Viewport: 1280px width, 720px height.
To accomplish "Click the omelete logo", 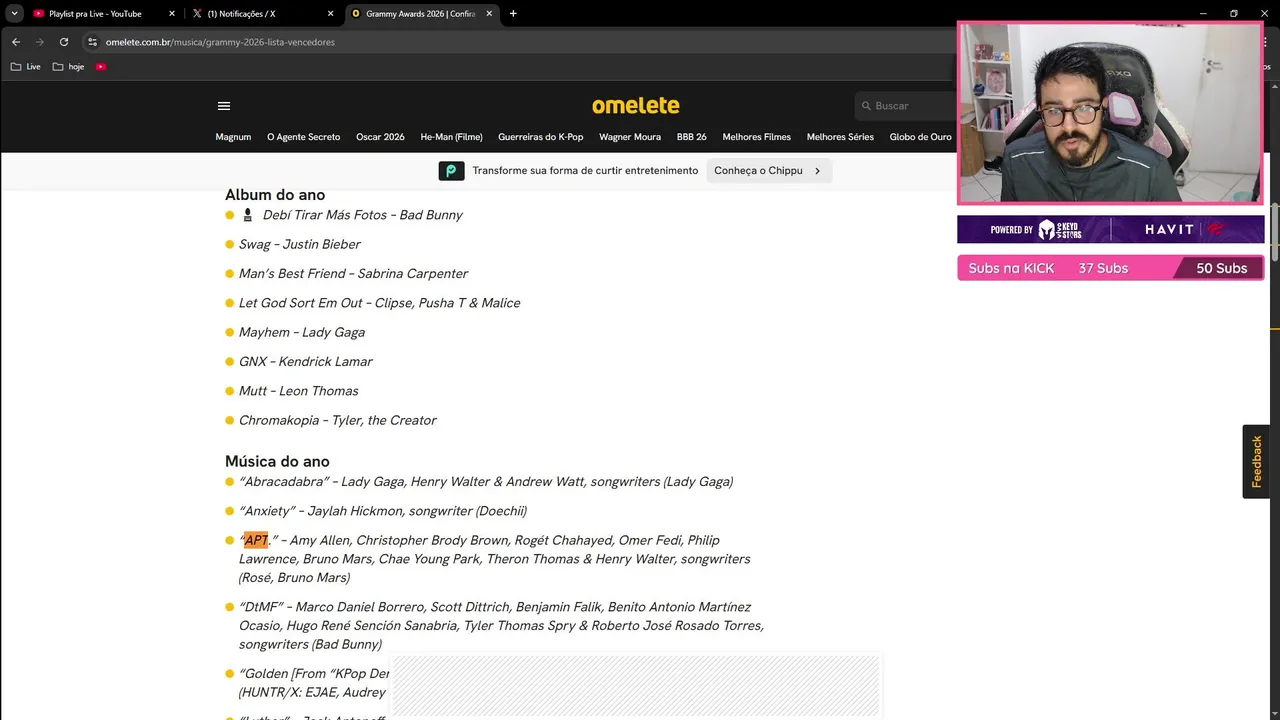I will (x=636, y=106).
